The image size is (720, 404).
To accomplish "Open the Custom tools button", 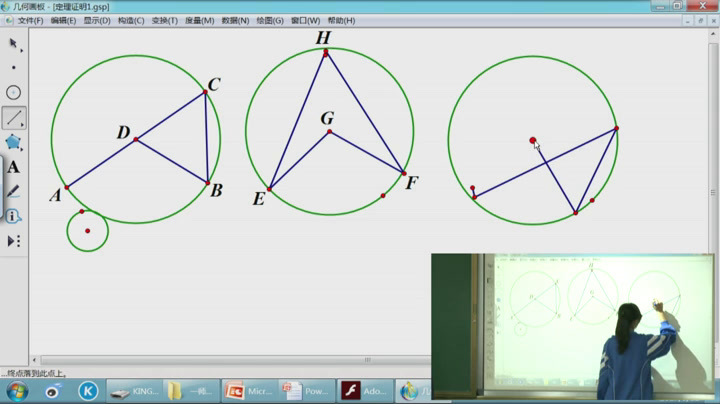I will (13, 240).
